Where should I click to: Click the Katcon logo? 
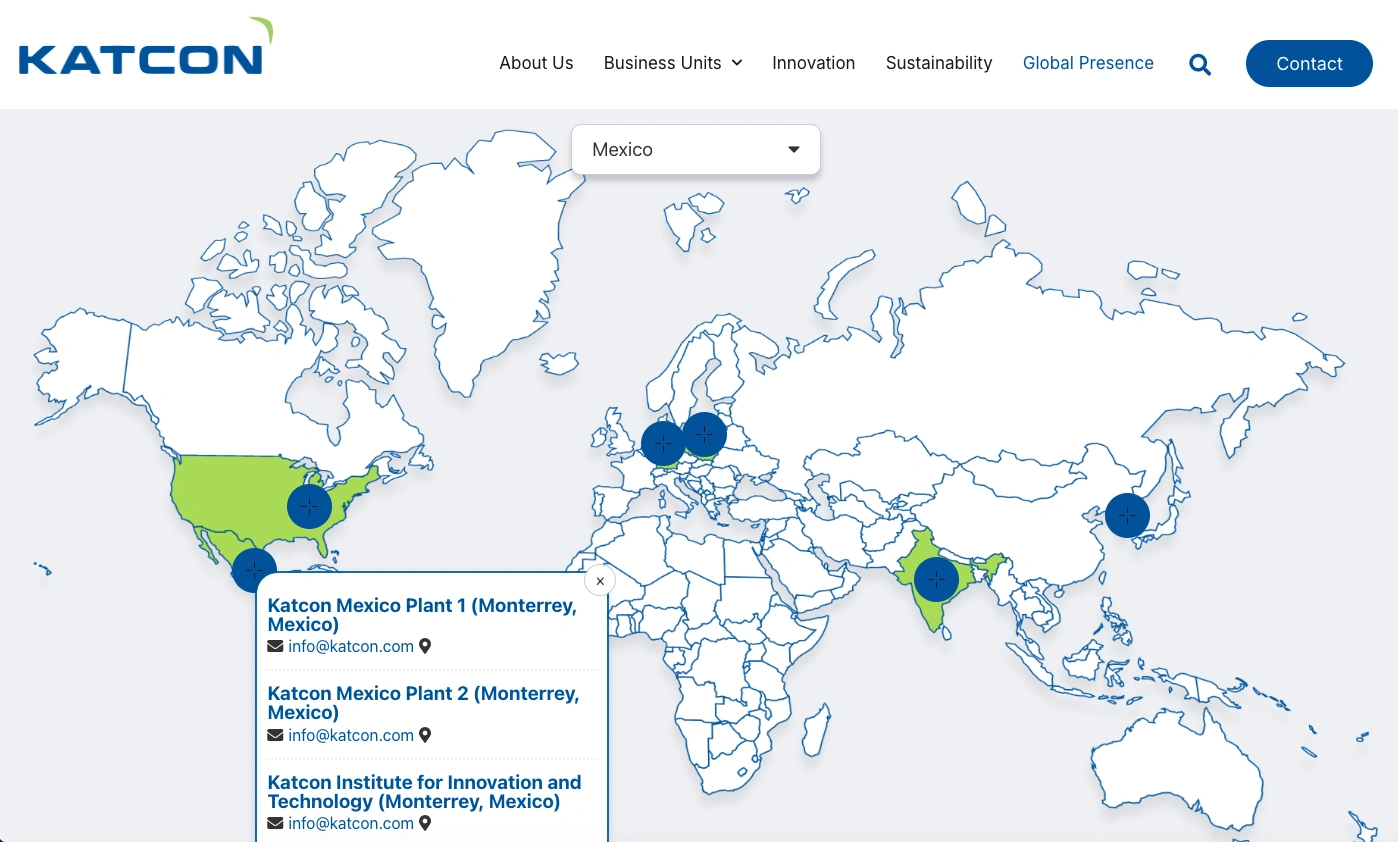[146, 47]
